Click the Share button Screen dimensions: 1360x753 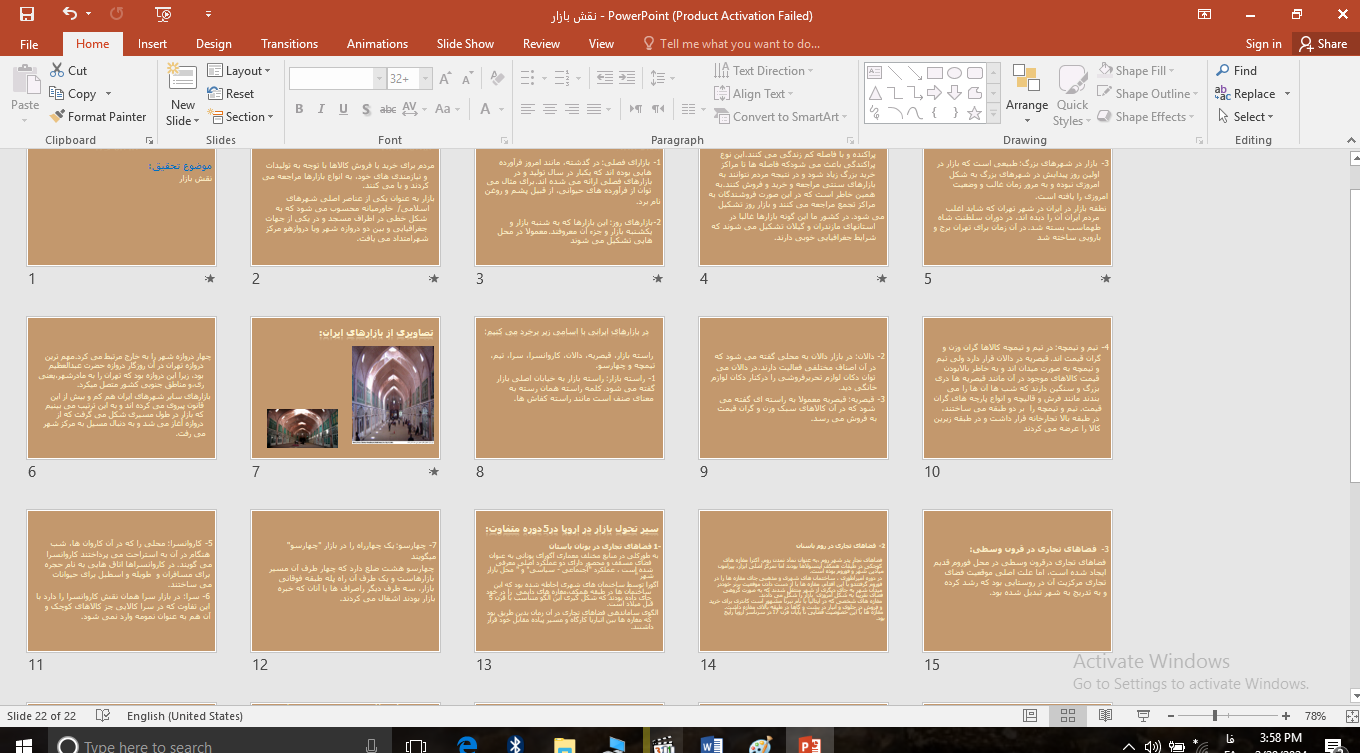[x=1322, y=44]
